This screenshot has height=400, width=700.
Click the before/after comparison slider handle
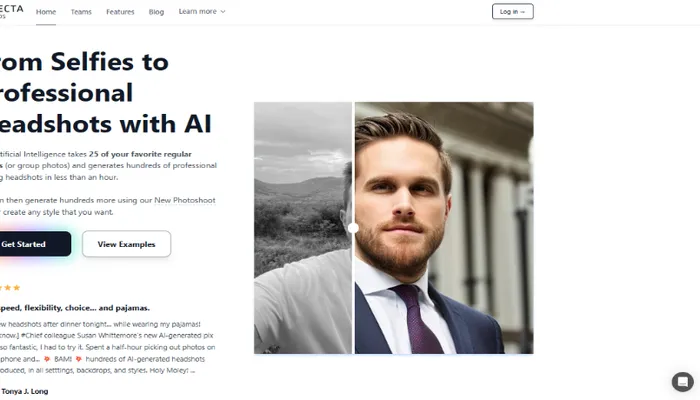(353, 228)
